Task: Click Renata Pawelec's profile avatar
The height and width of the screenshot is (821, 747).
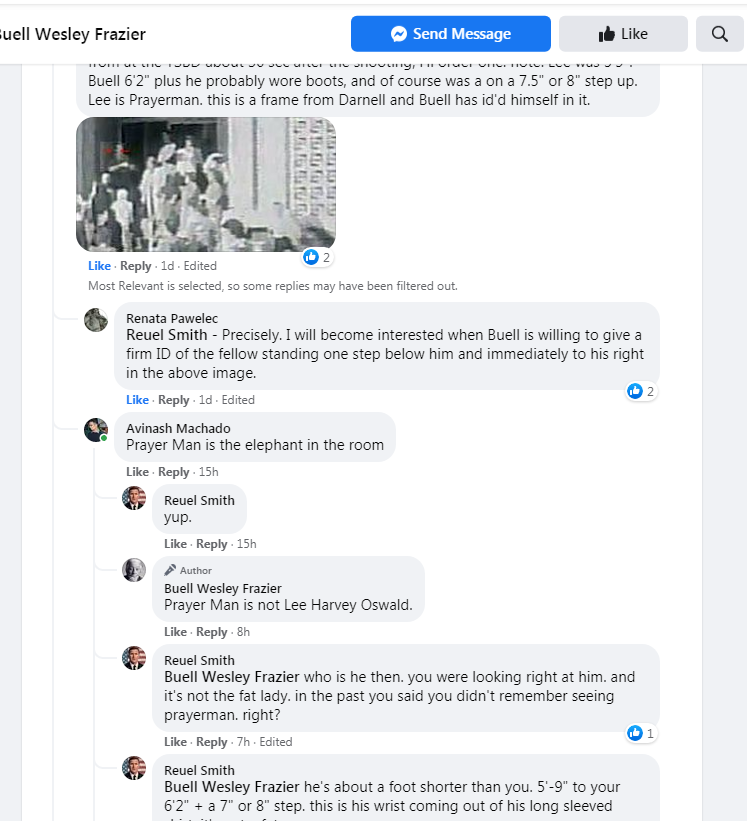Action: [96, 320]
